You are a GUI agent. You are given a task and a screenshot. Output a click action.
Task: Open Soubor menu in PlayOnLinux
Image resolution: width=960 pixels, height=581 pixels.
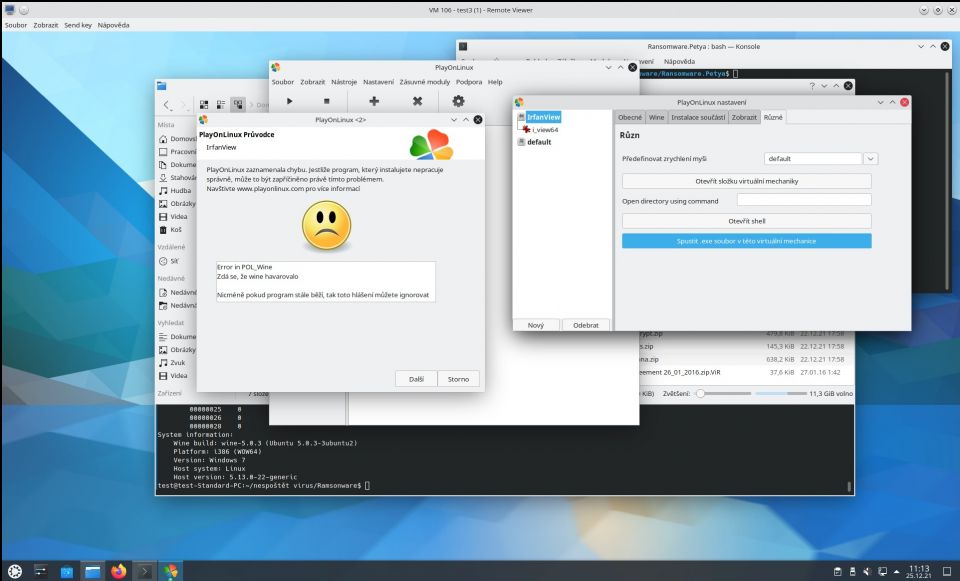(283, 82)
